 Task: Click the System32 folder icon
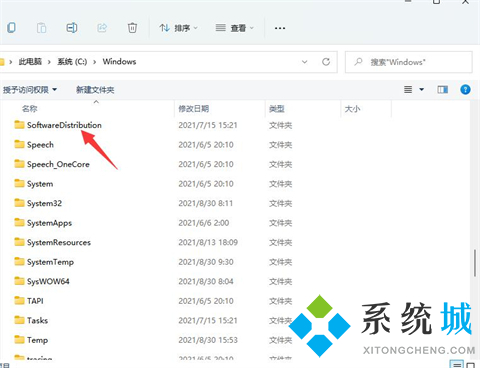pyautogui.click(x=19, y=203)
